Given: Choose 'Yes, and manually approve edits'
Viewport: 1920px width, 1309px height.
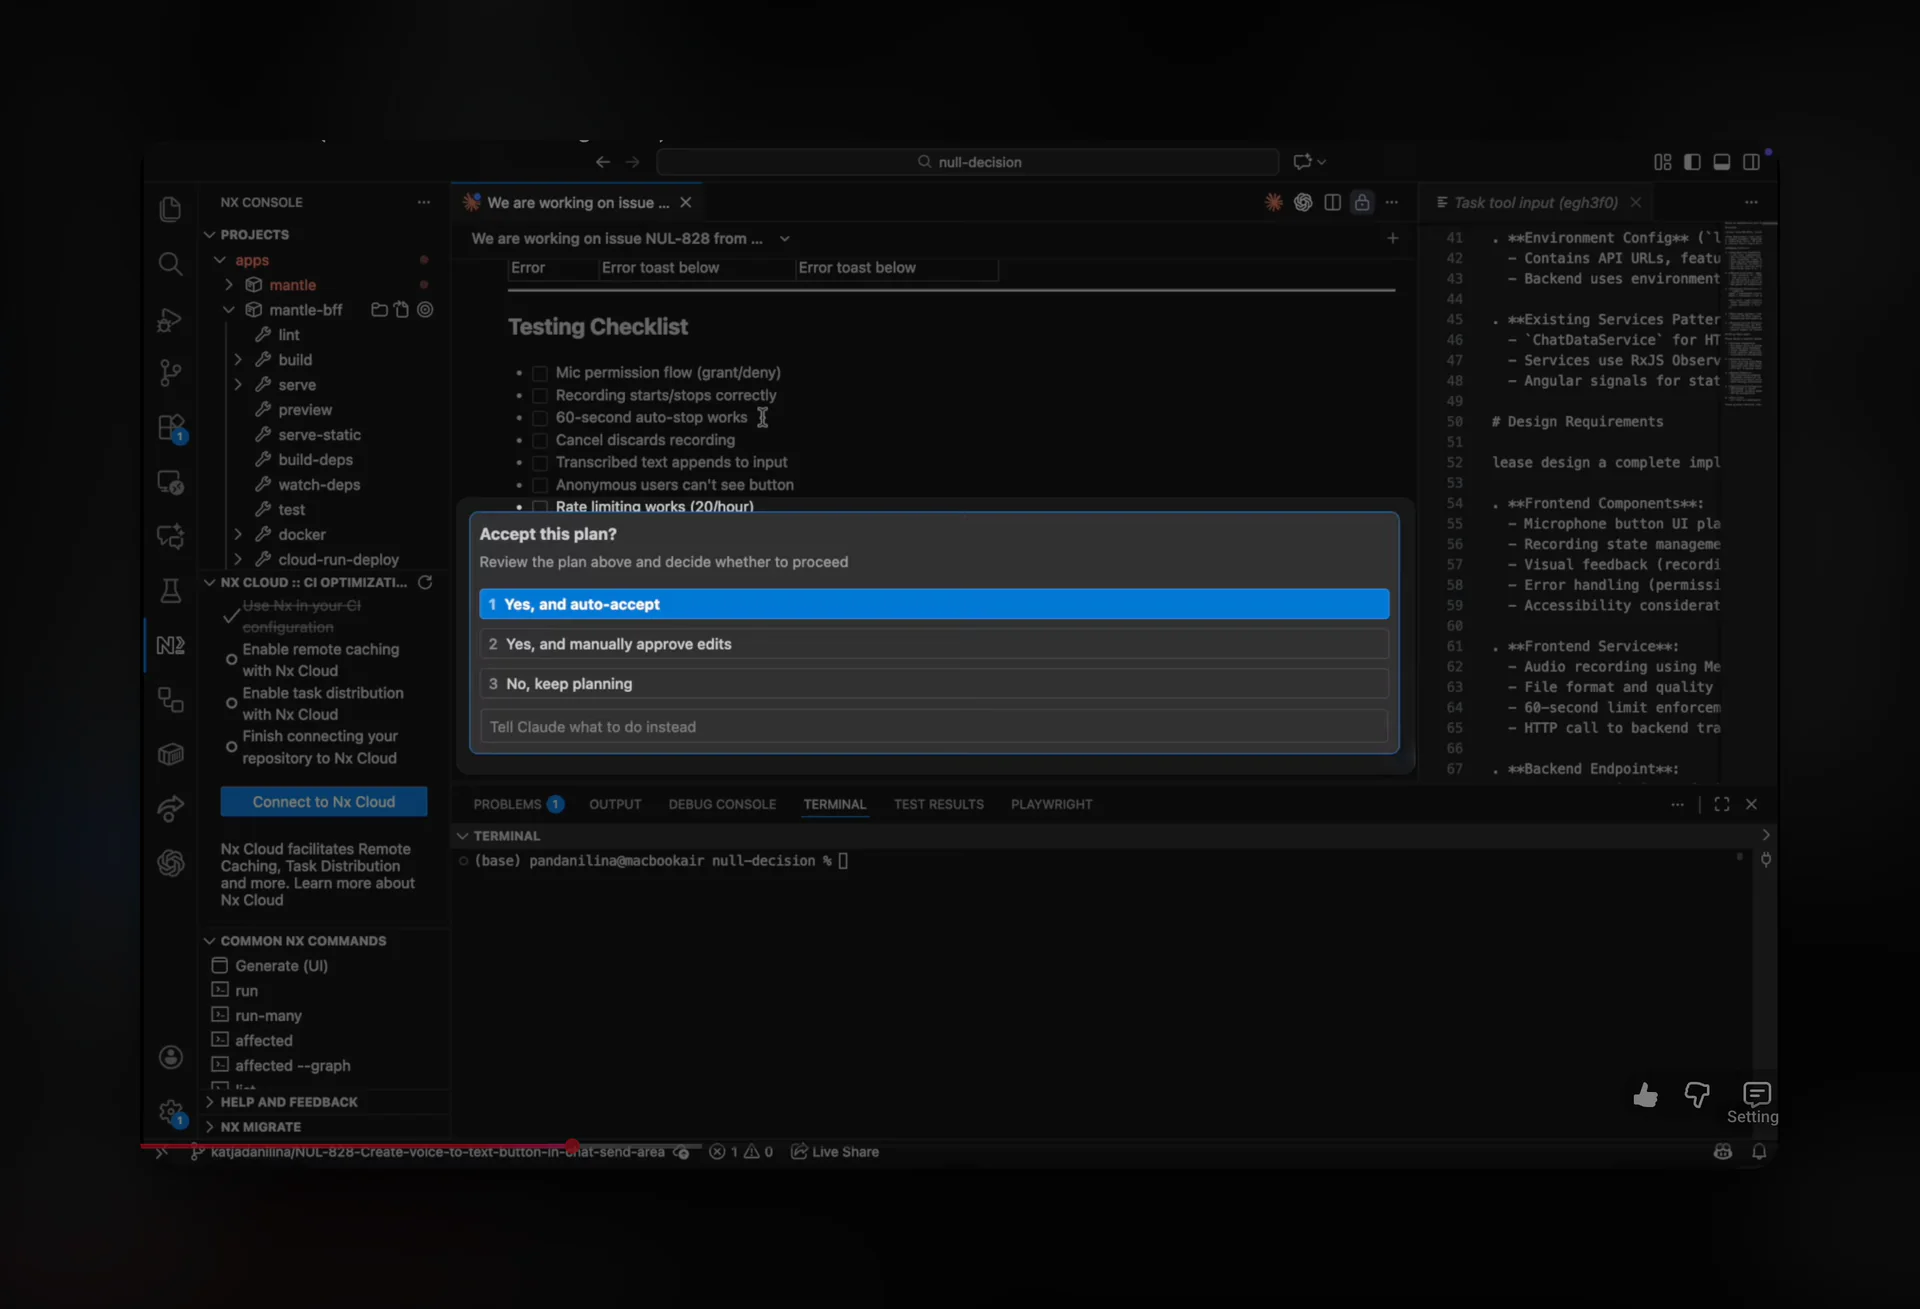Looking at the screenshot, I should tap(934, 644).
